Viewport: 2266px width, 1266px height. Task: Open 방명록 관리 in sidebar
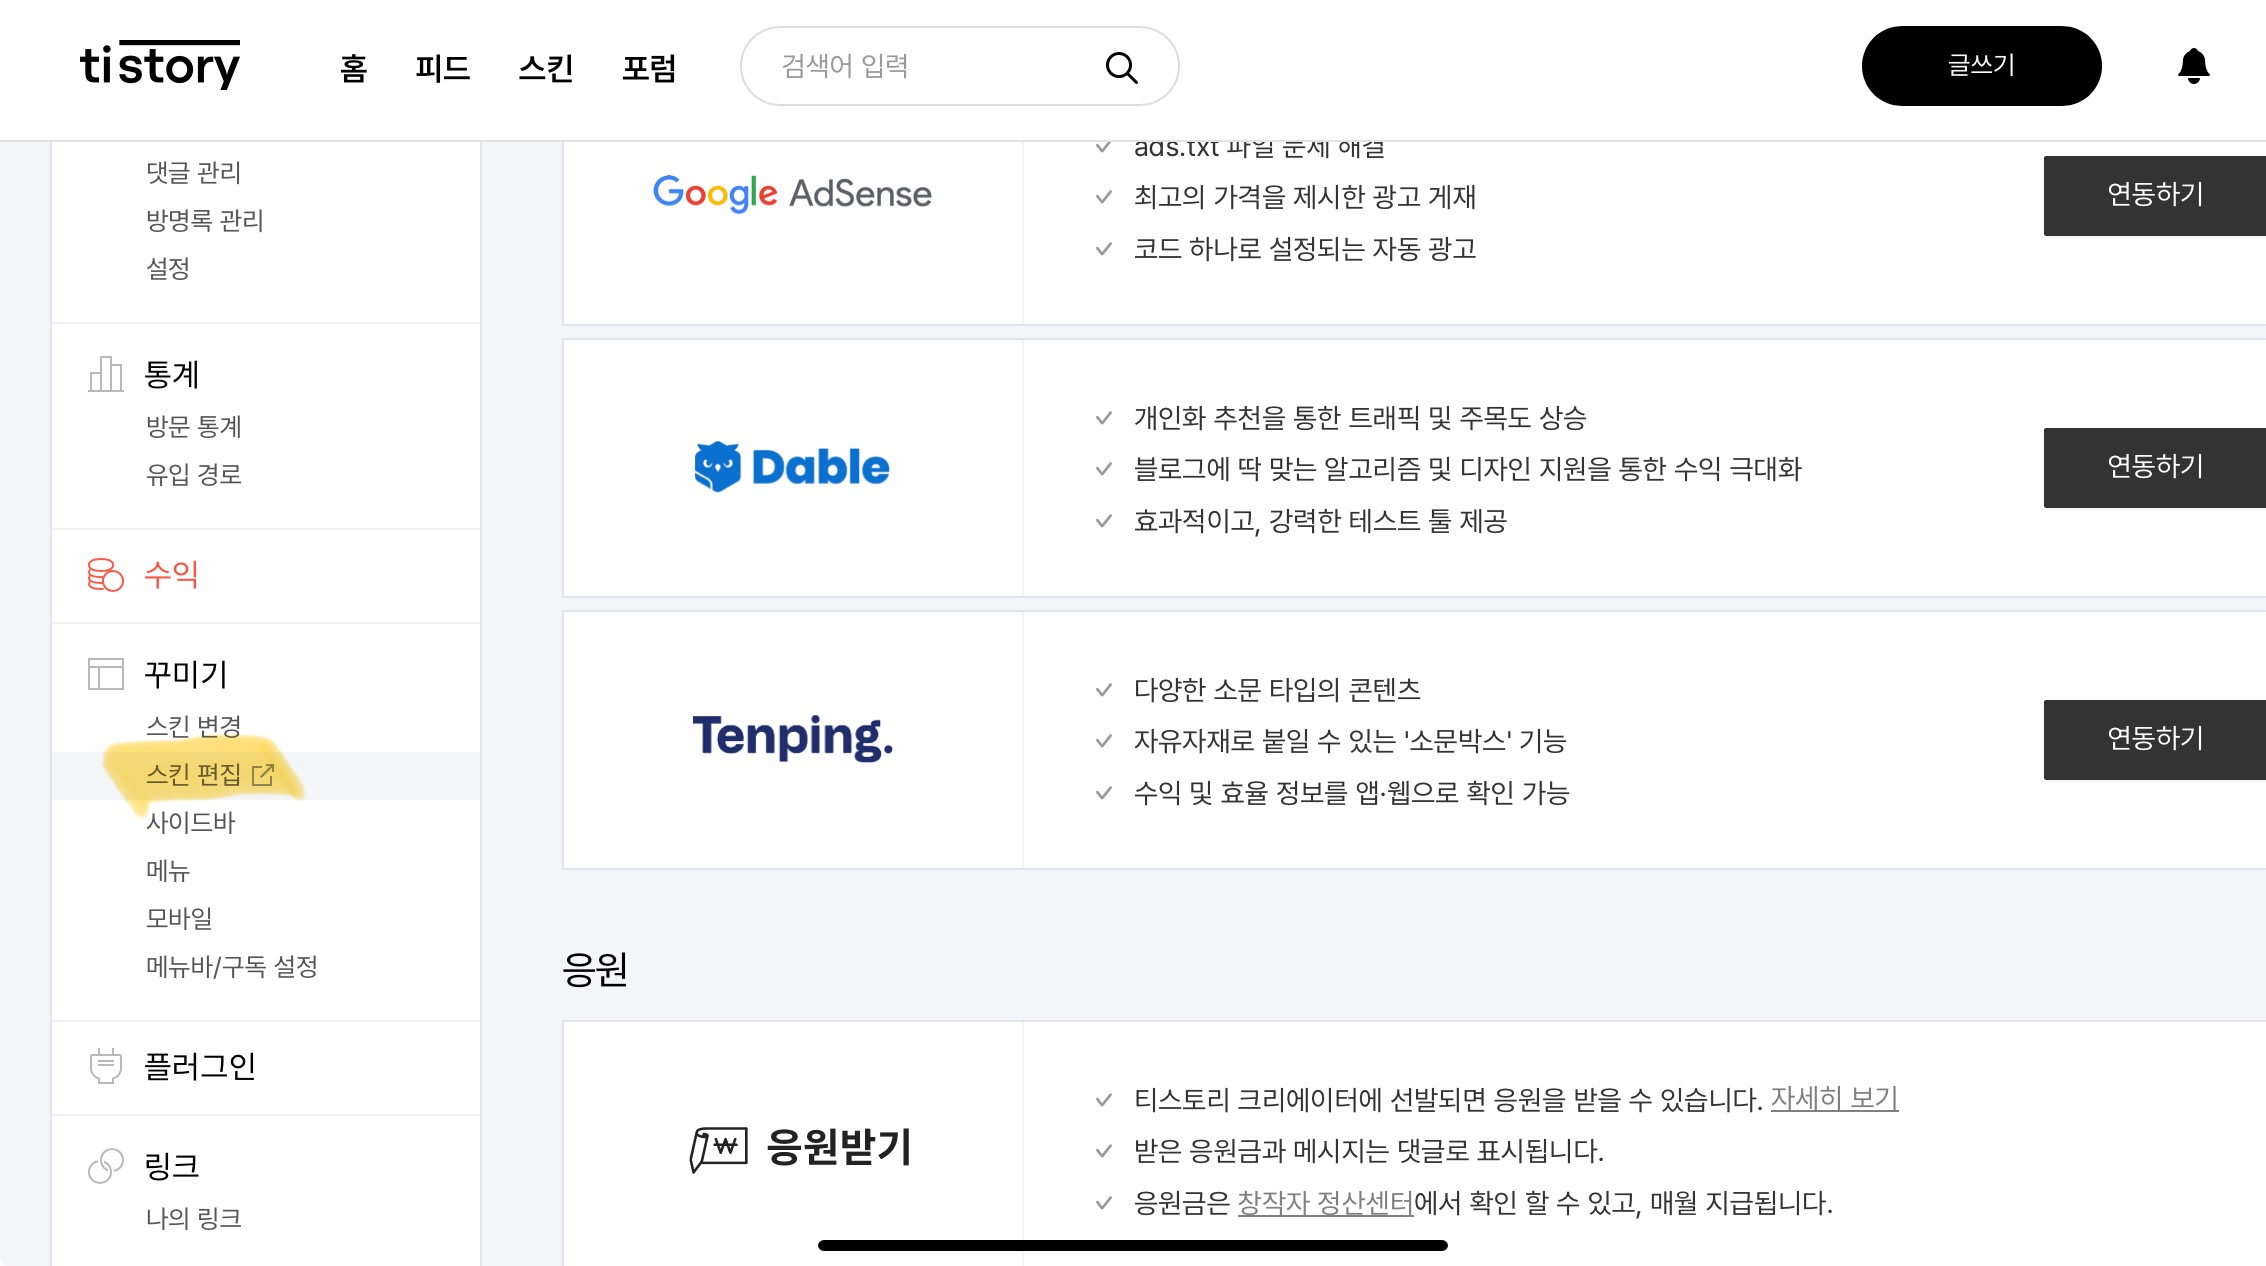pyautogui.click(x=205, y=220)
